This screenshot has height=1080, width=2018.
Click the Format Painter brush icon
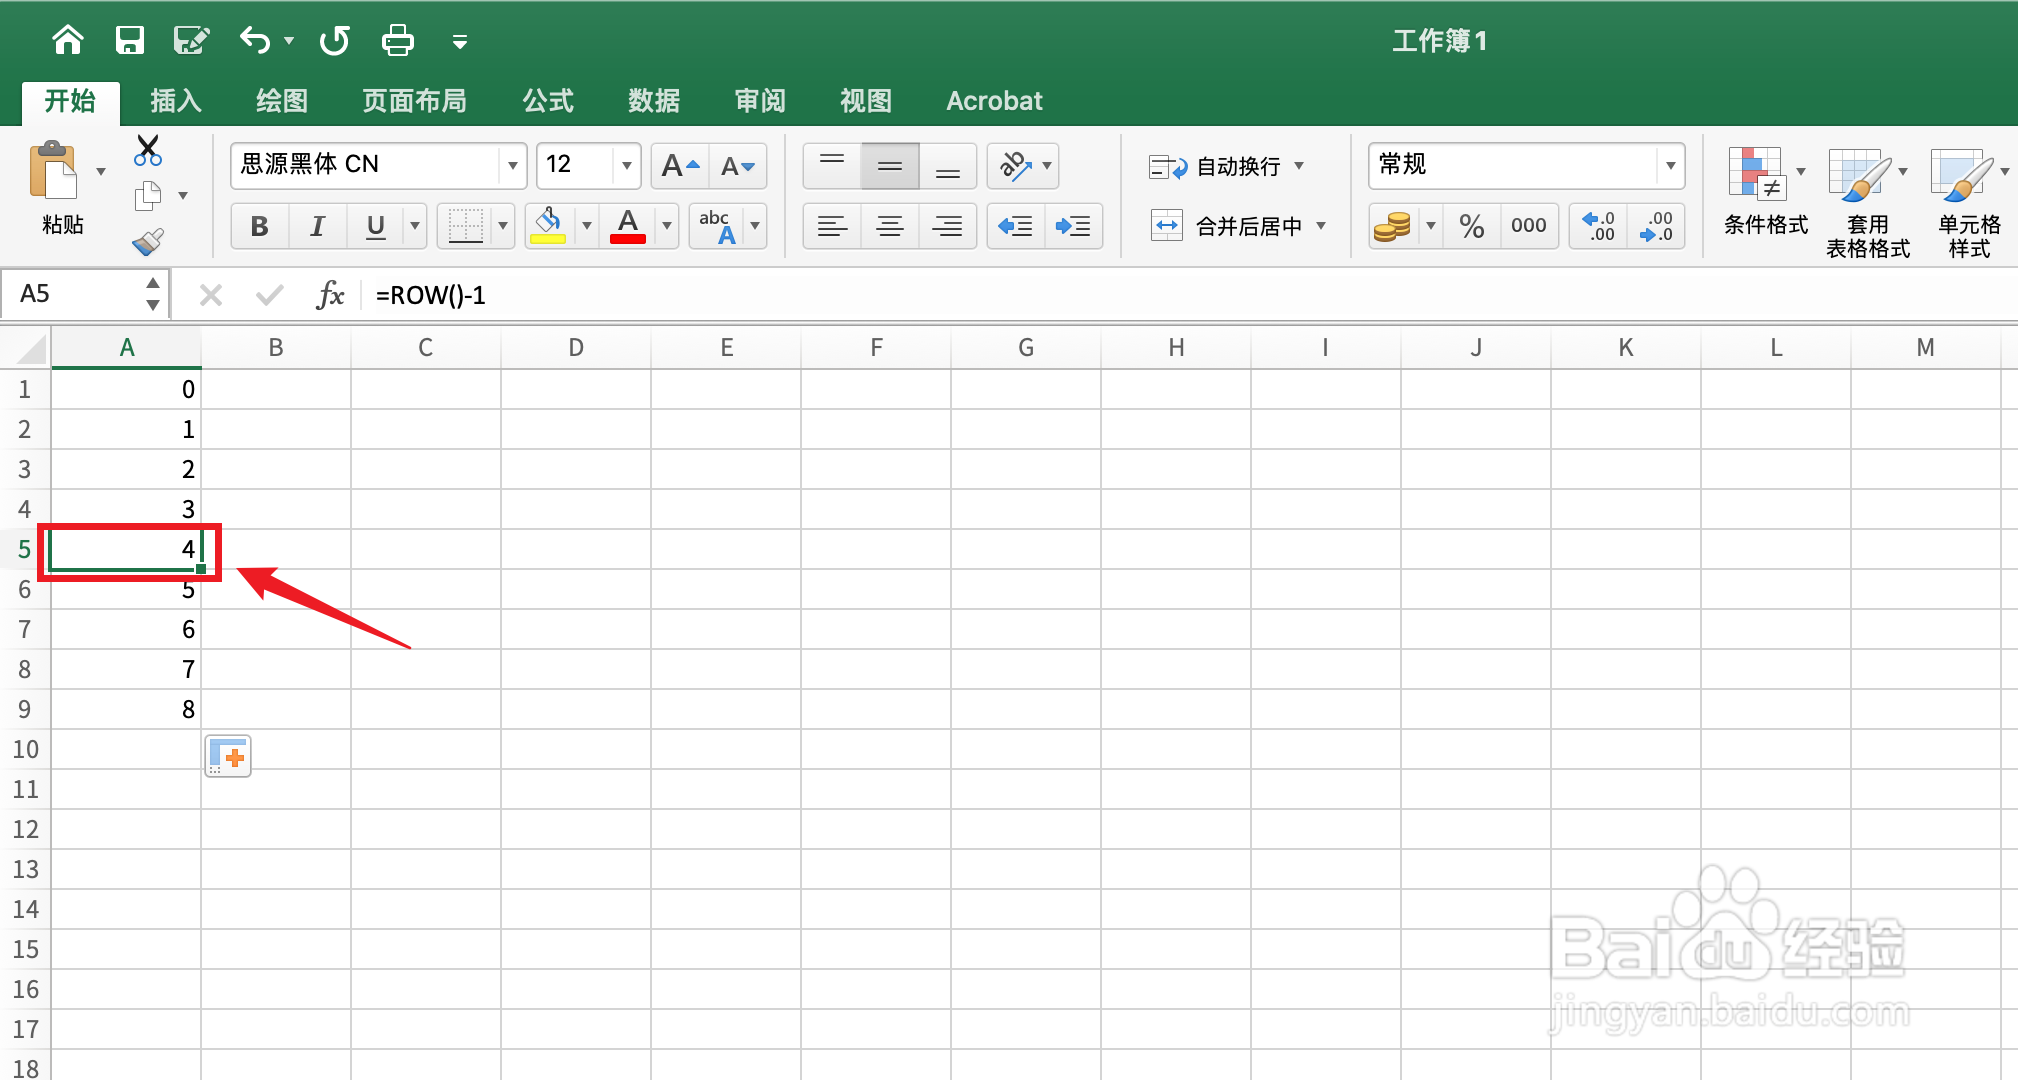[148, 242]
